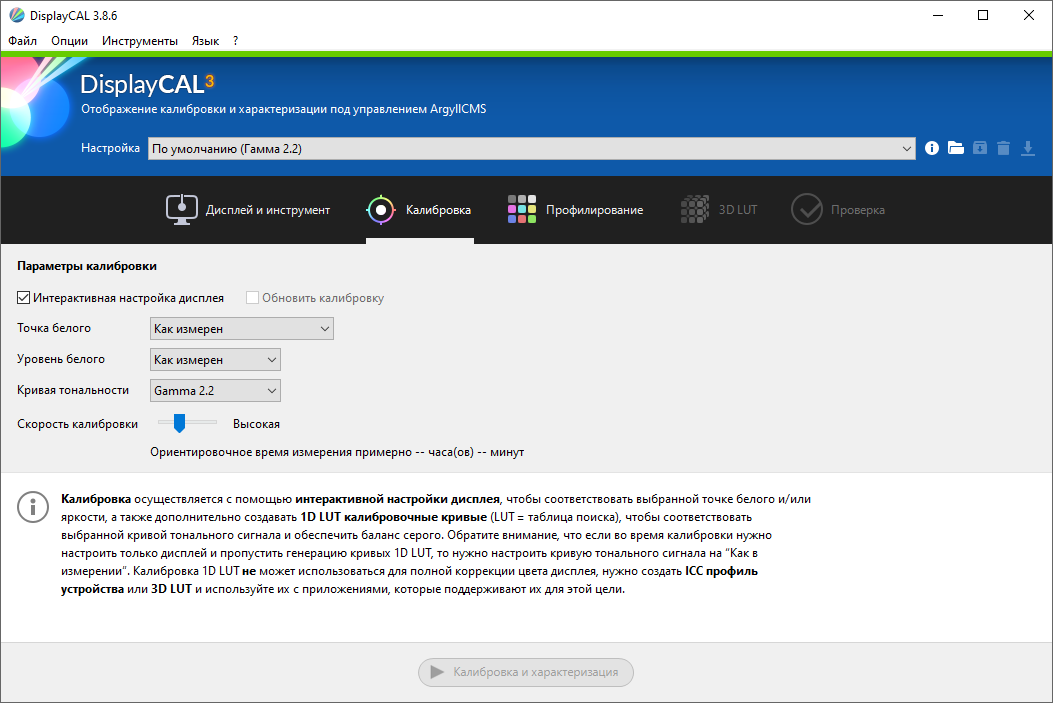Open the Опции menu
Screen dimensions: 1053x703
click(70, 41)
